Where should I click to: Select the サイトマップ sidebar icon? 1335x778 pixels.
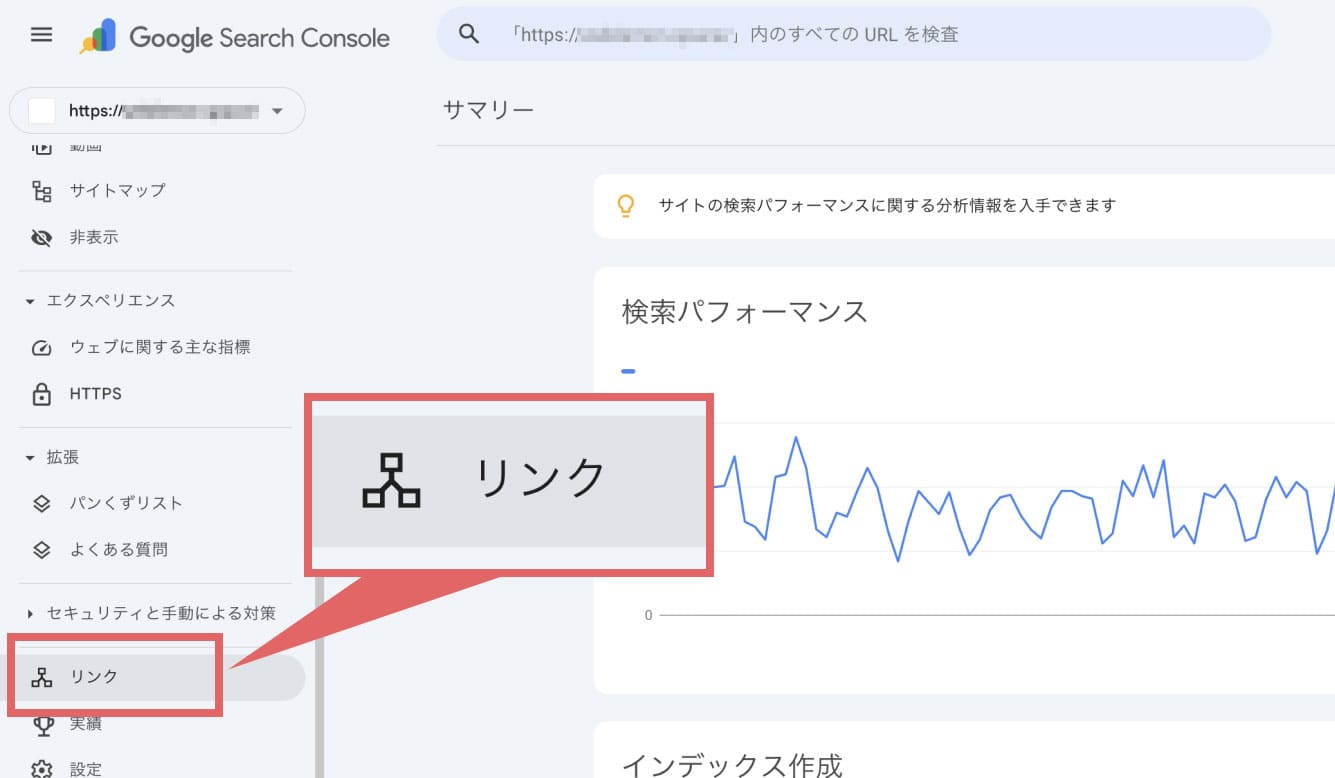(43, 190)
